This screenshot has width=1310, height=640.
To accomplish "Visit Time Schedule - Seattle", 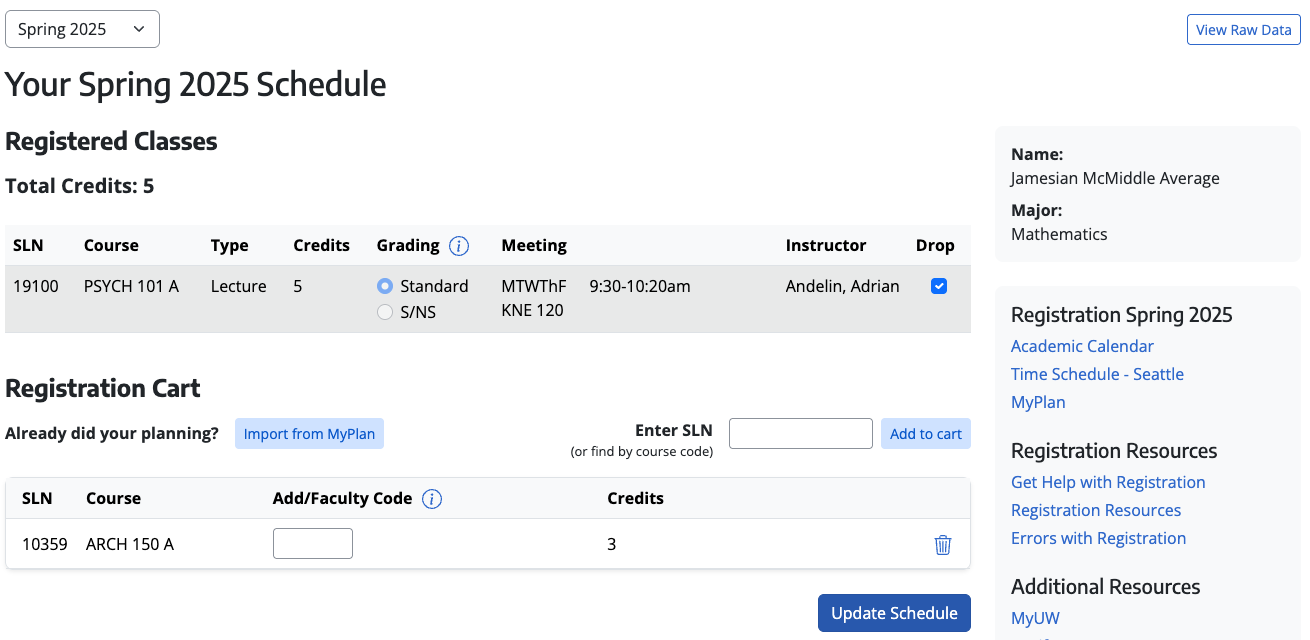I will [x=1097, y=374].
